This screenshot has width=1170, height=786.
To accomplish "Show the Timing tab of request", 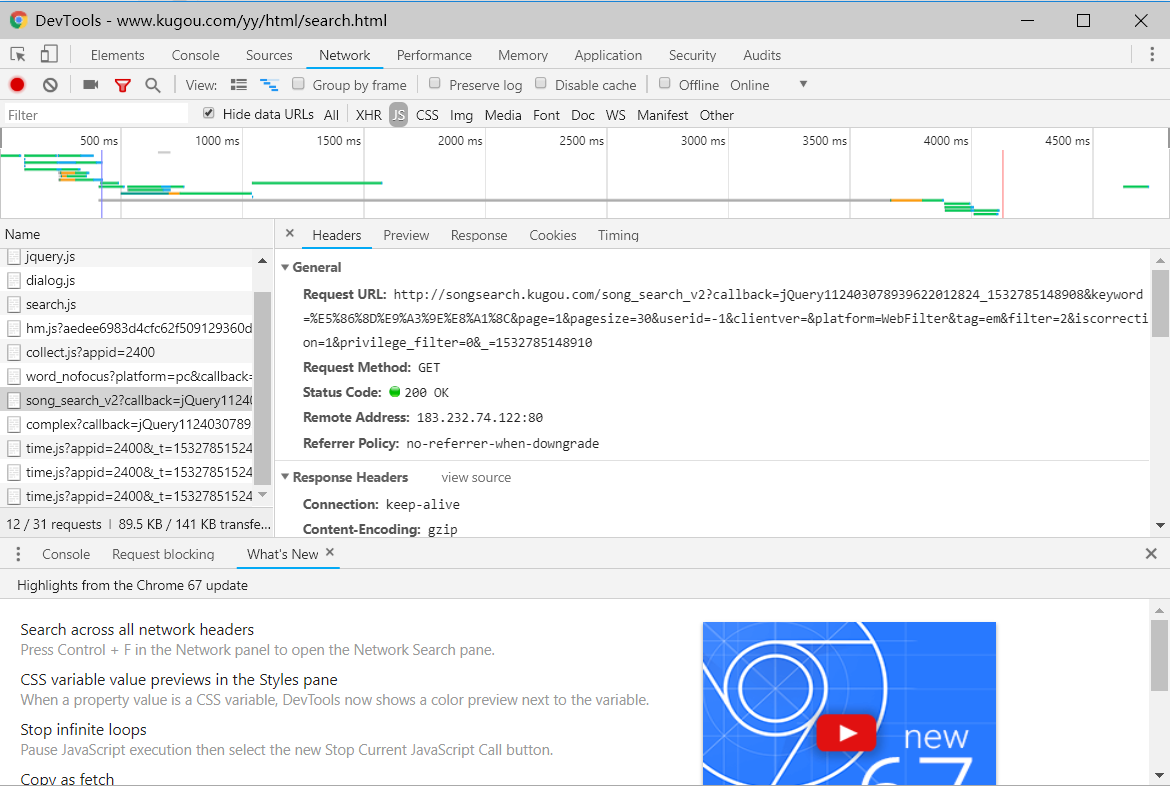I will (618, 235).
